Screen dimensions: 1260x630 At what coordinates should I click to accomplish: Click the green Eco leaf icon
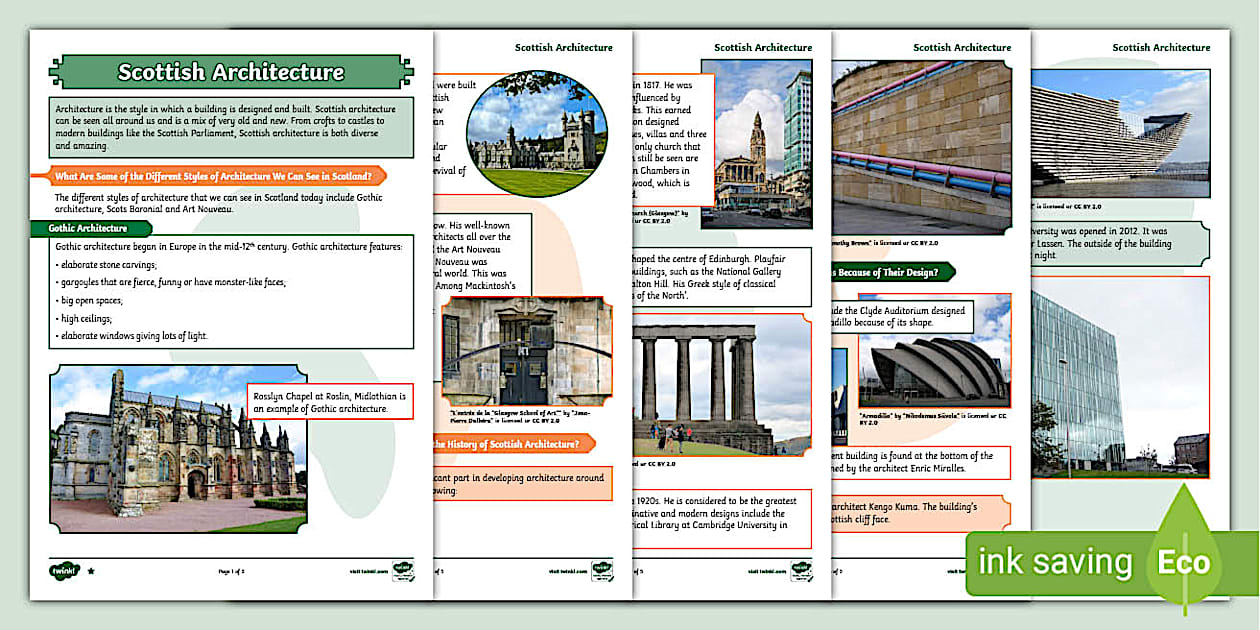coord(1185,561)
